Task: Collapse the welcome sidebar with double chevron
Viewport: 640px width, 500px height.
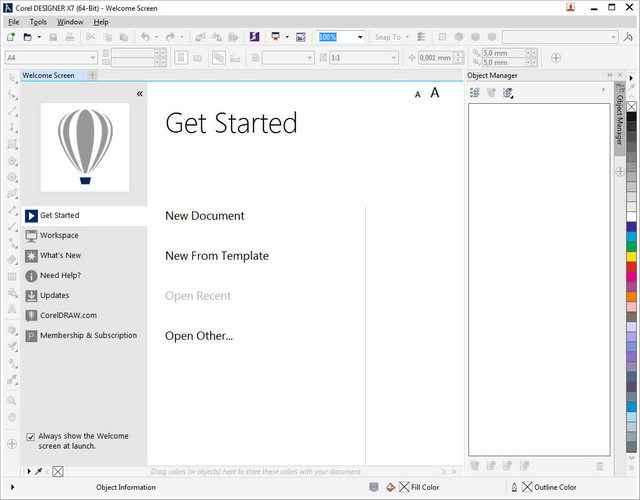Action: click(x=140, y=93)
